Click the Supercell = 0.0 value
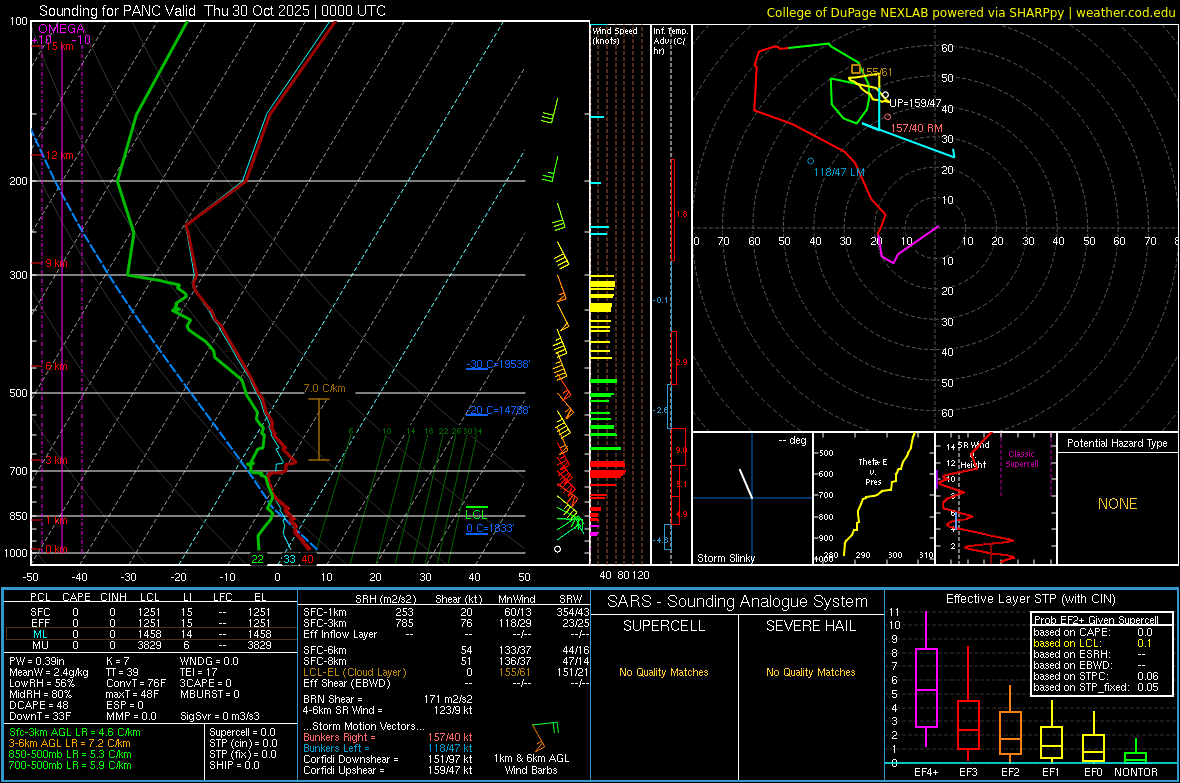The width and height of the screenshot is (1180, 783). click(242, 732)
